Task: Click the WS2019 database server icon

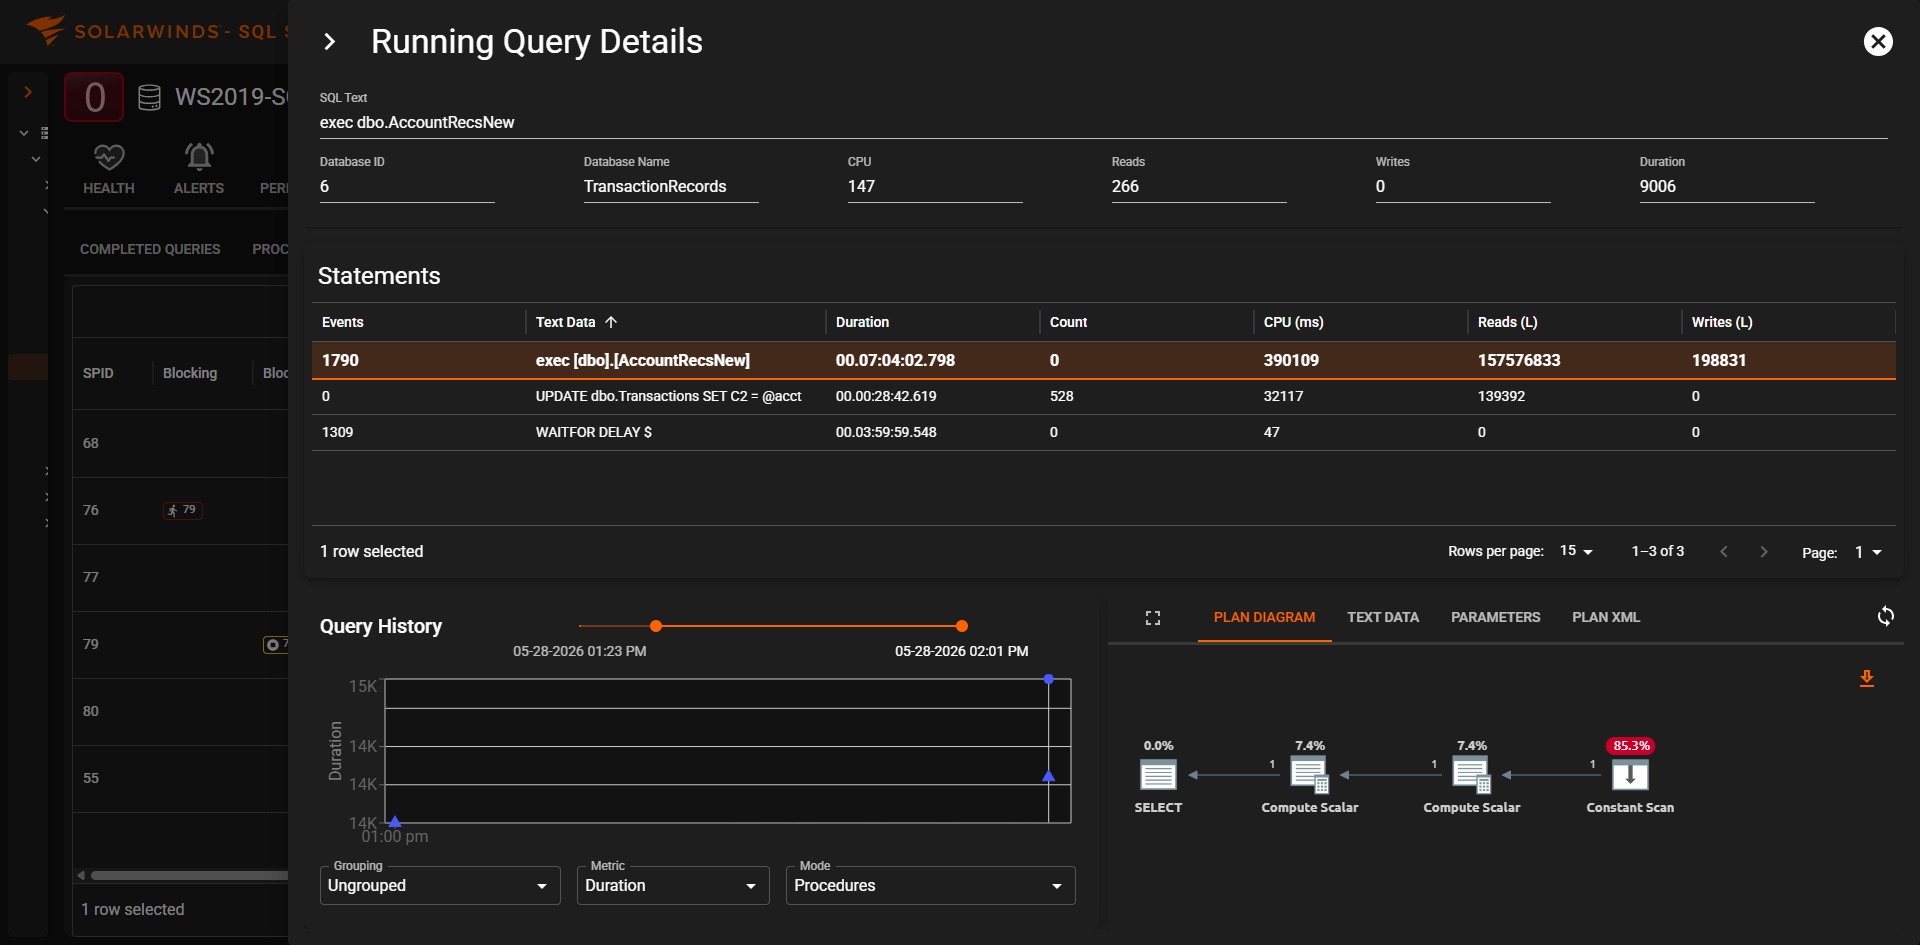Action: coord(149,97)
